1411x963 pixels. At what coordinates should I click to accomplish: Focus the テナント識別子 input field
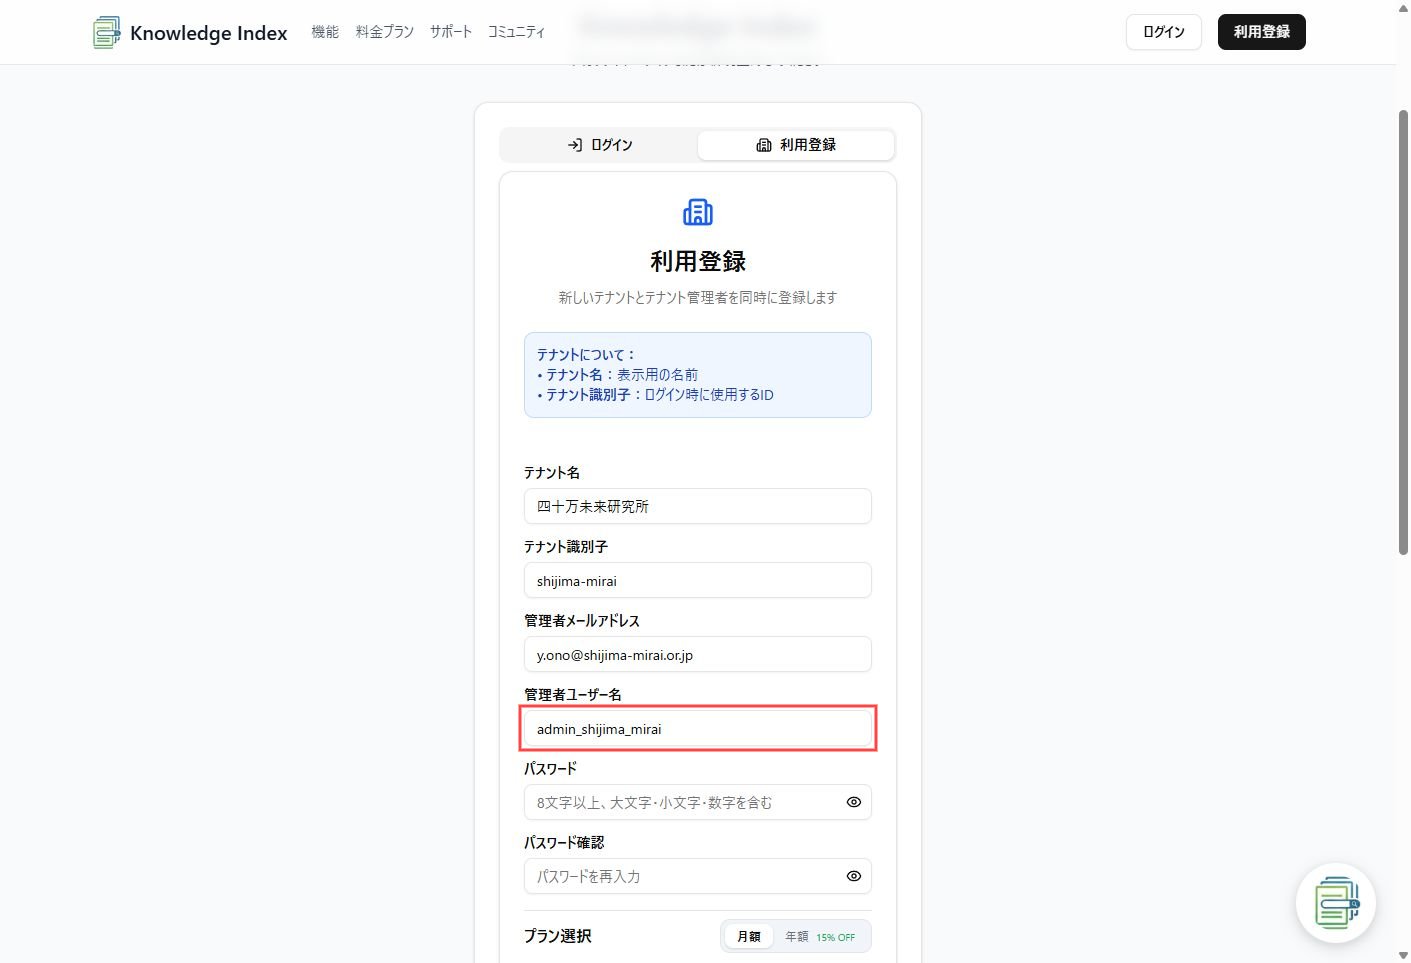[x=698, y=580]
